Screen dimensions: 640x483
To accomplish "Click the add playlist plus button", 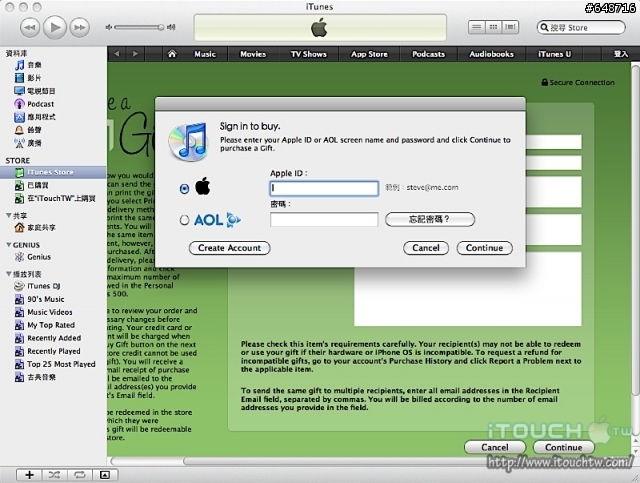I will 29,474.
